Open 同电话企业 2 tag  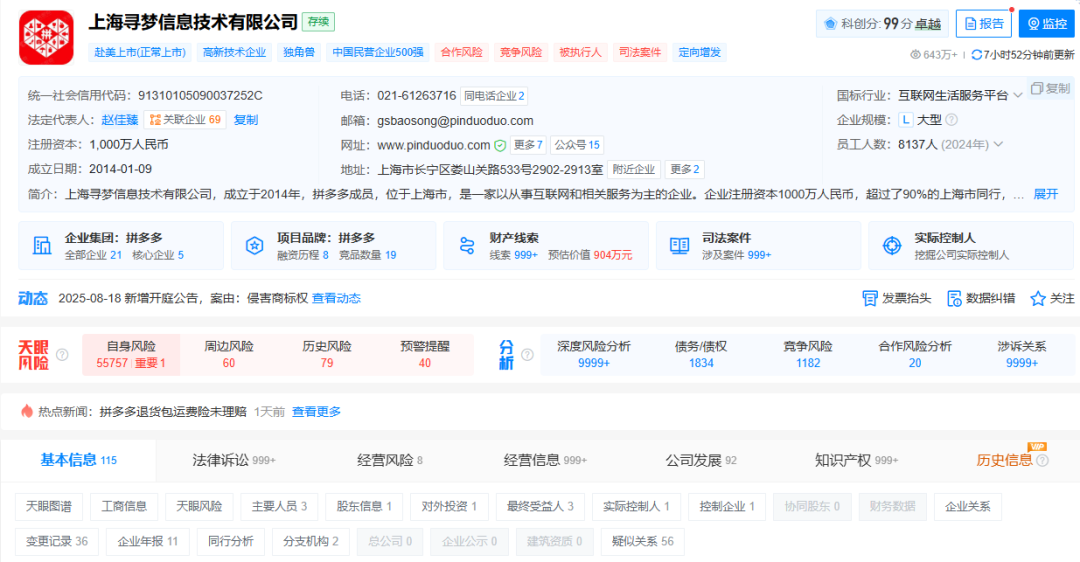click(x=494, y=96)
